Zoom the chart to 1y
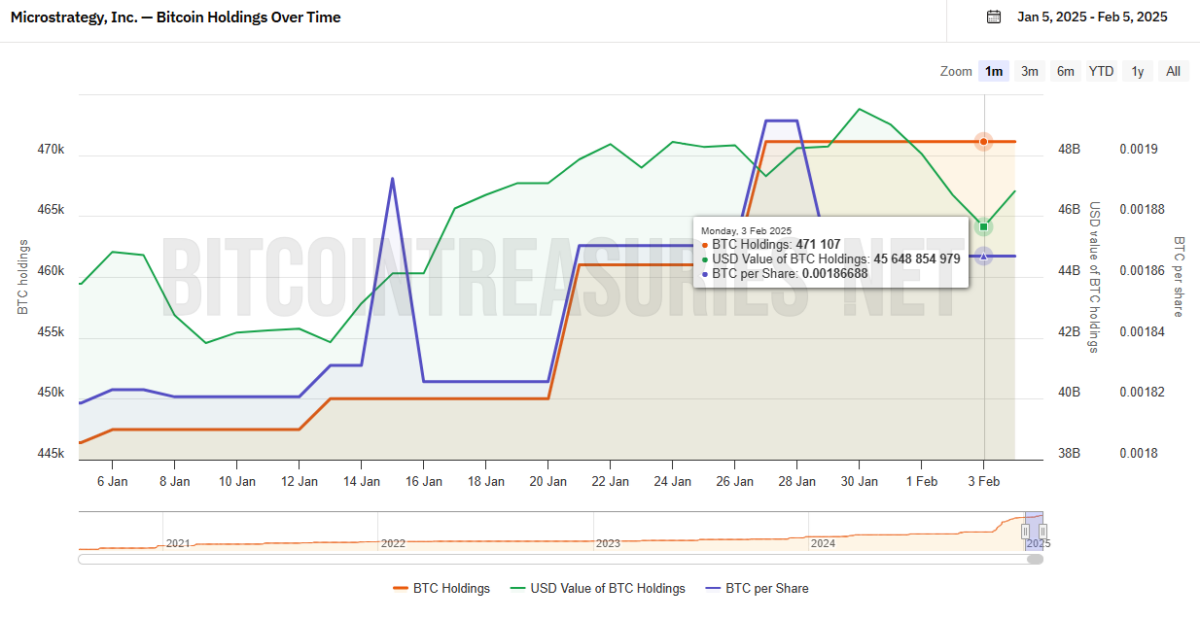The width and height of the screenshot is (1200, 620). [1137, 71]
